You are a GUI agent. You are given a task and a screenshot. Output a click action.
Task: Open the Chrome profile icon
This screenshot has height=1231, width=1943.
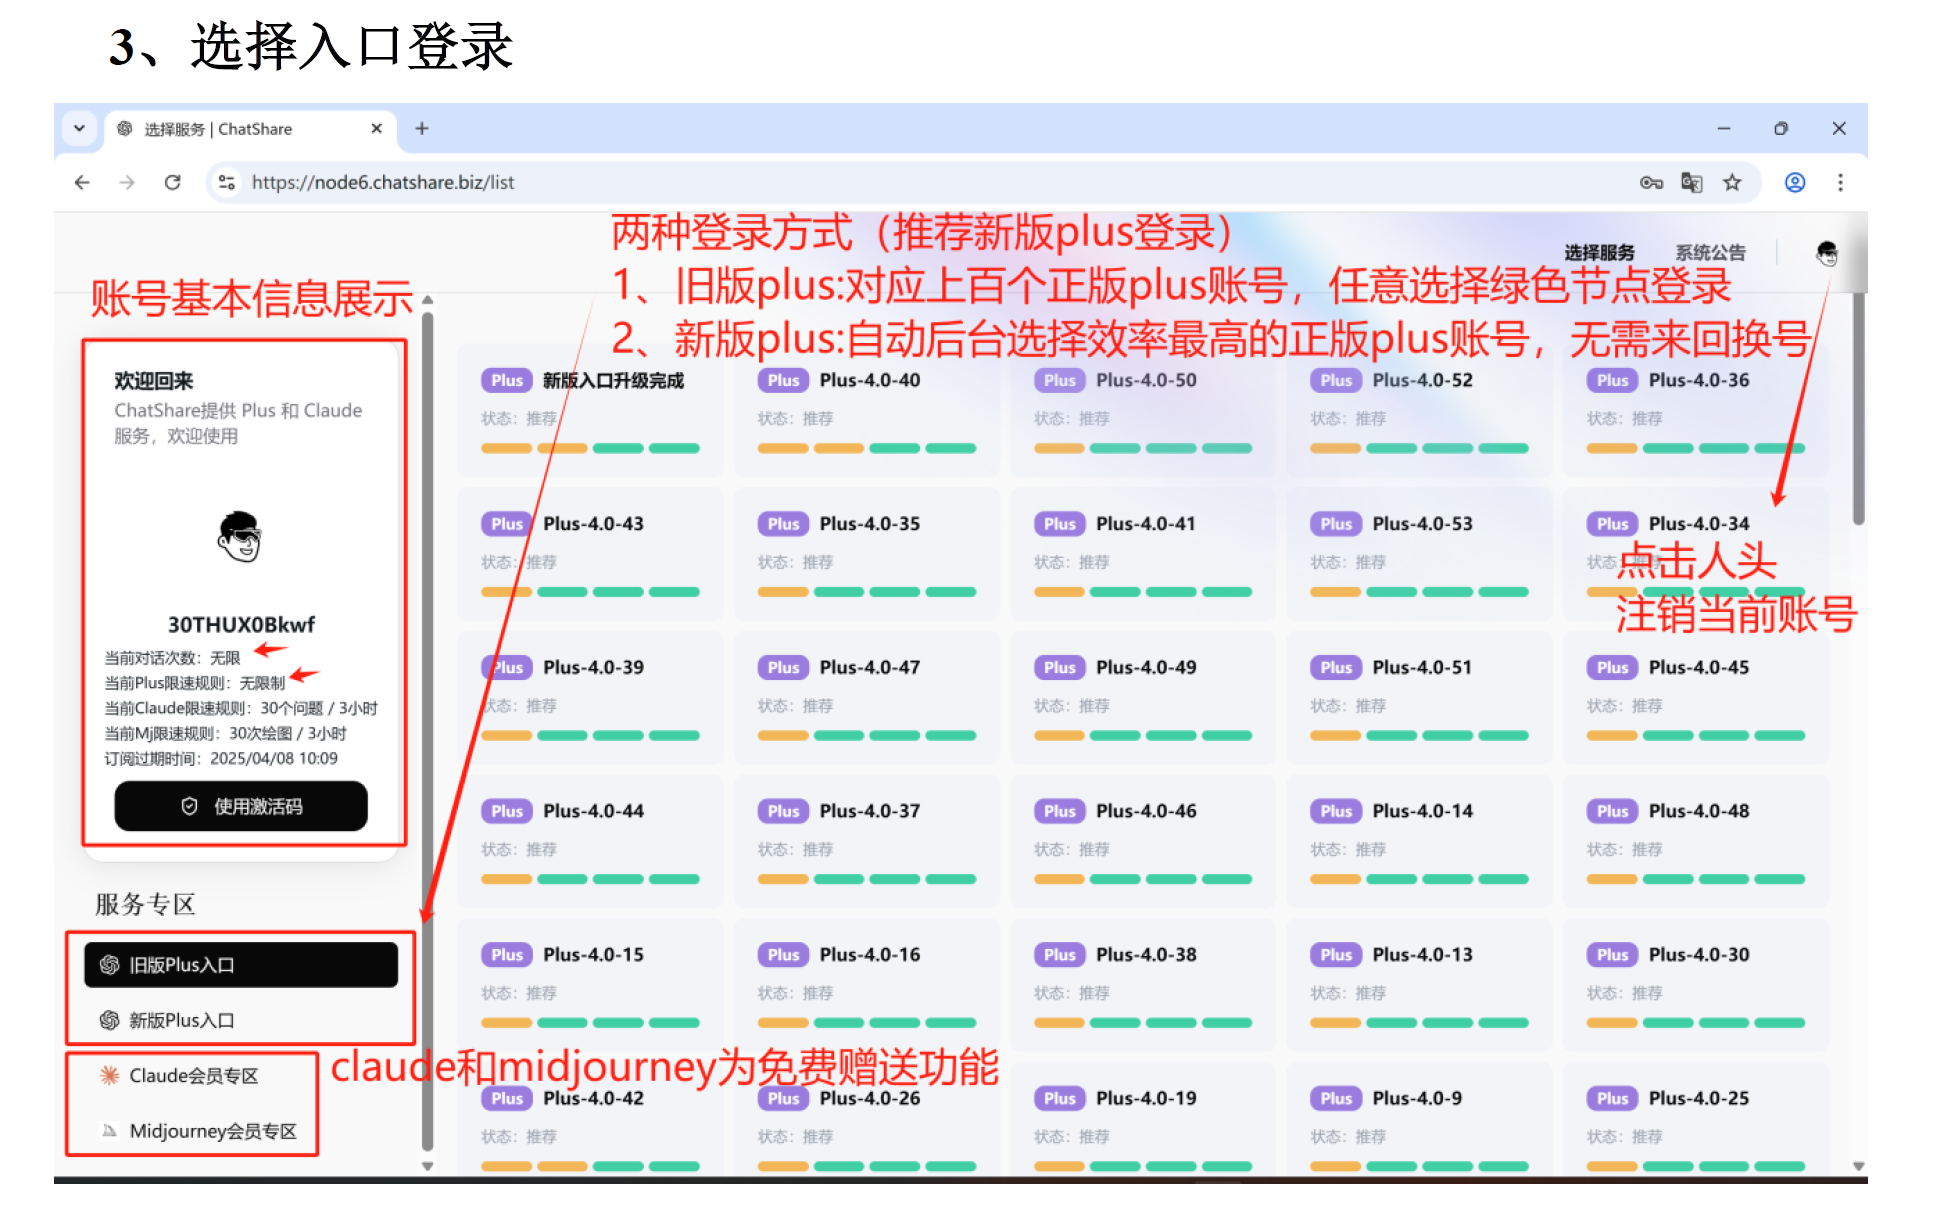[1795, 182]
